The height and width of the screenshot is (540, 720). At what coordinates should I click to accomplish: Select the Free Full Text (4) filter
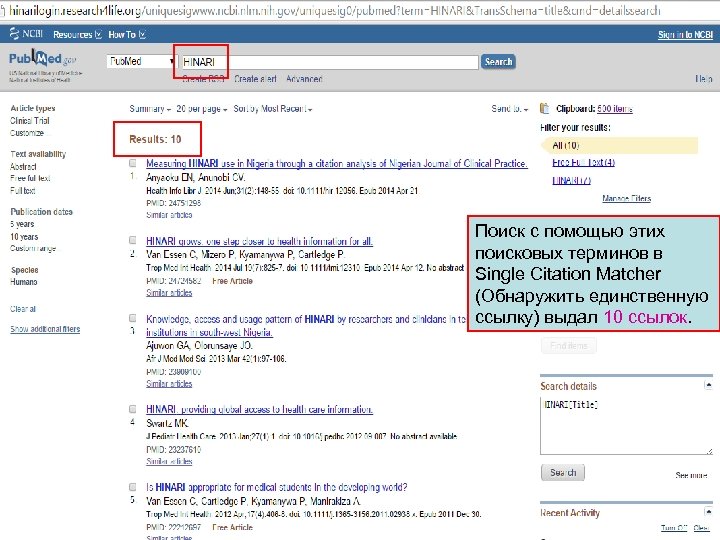[x=583, y=162]
